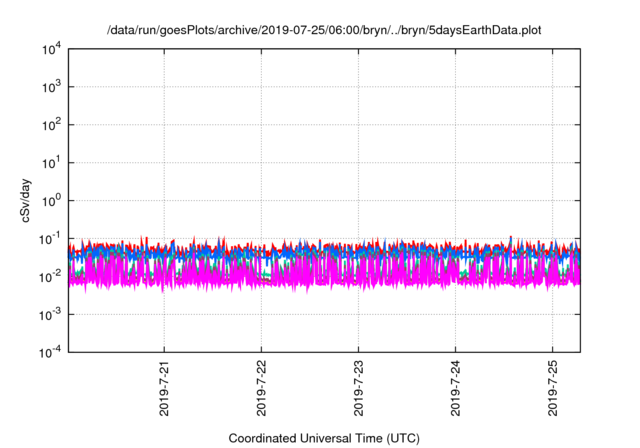Click the 2019-7-21 date tick label
This screenshot has height=448, width=640.
164,388
